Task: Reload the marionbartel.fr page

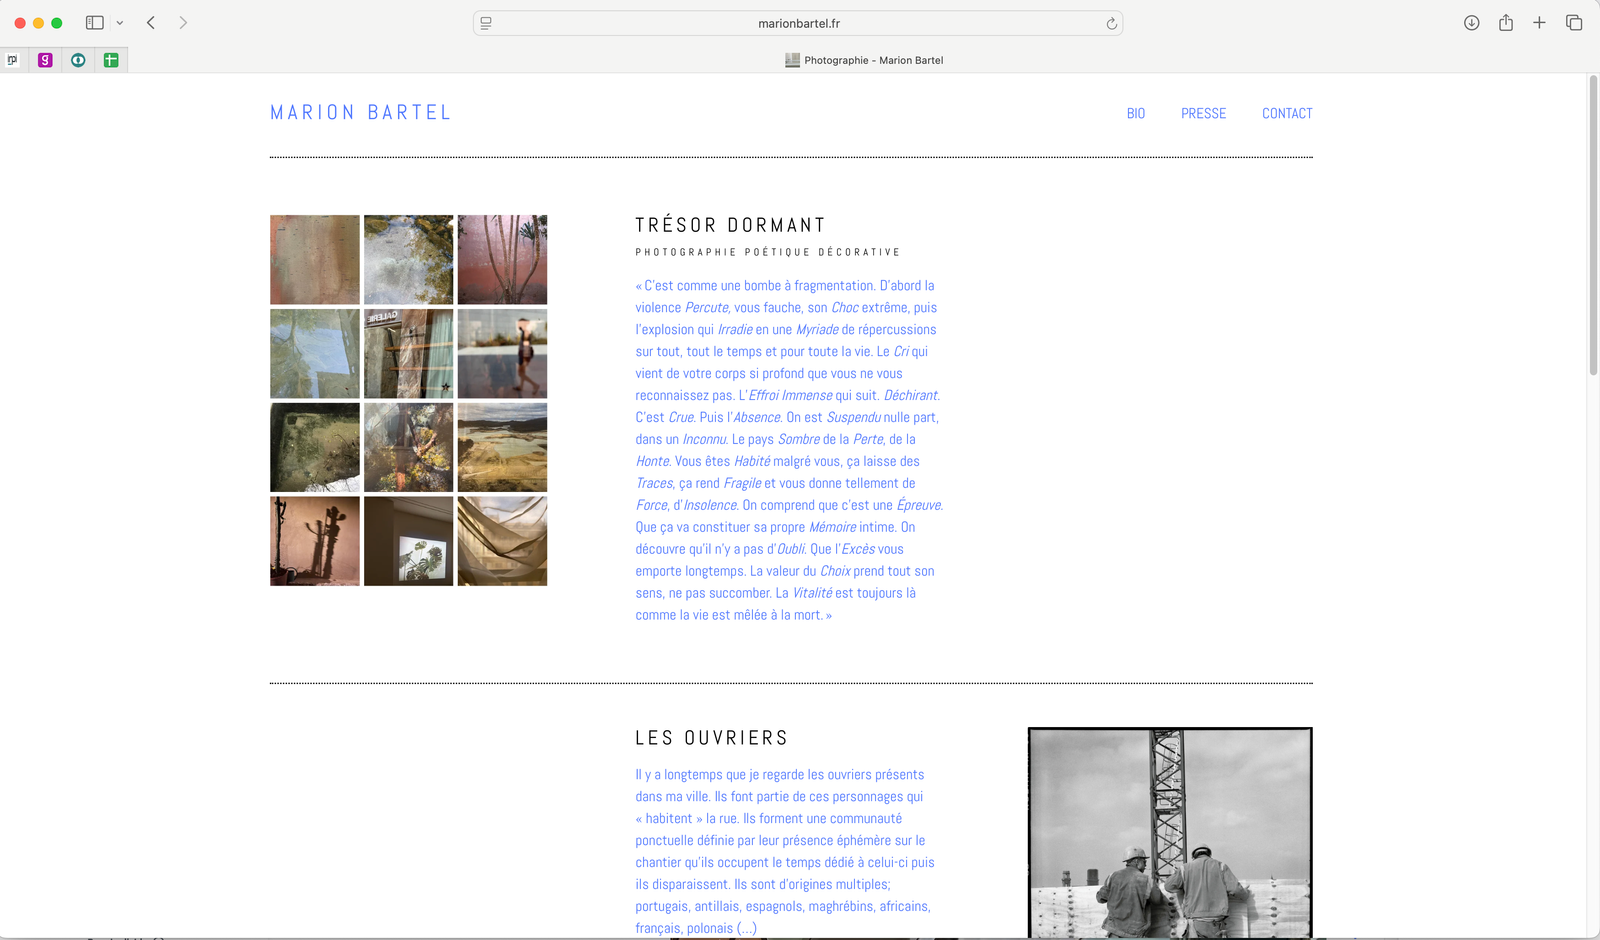Action: [x=1111, y=24]
